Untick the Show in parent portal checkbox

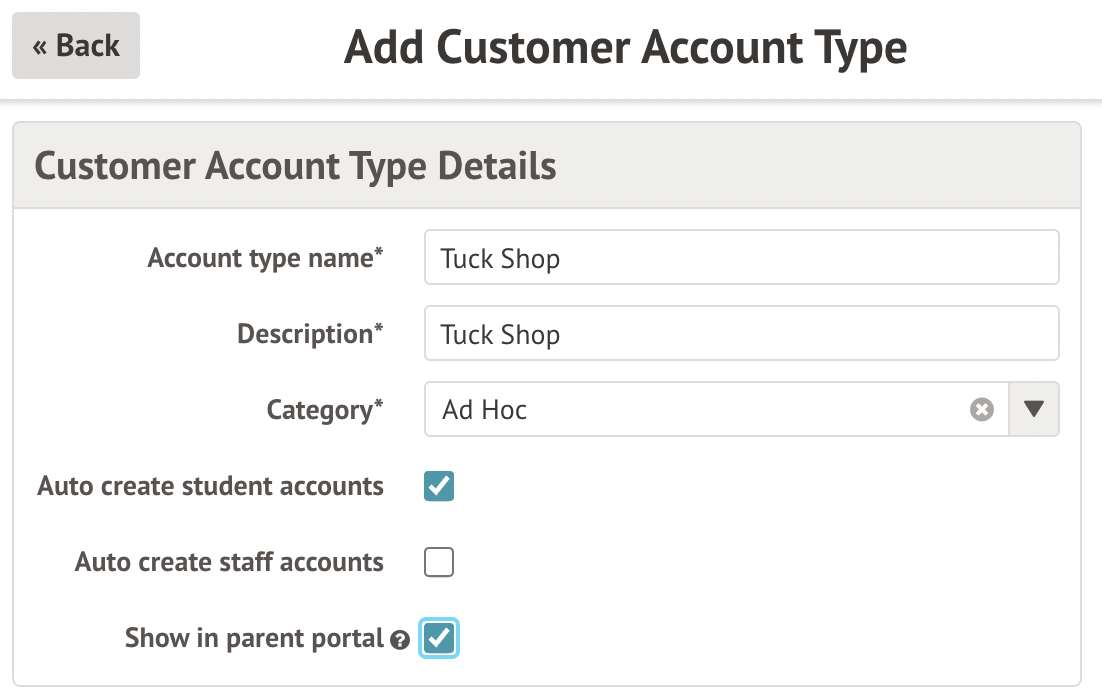[x=439, y=638]
